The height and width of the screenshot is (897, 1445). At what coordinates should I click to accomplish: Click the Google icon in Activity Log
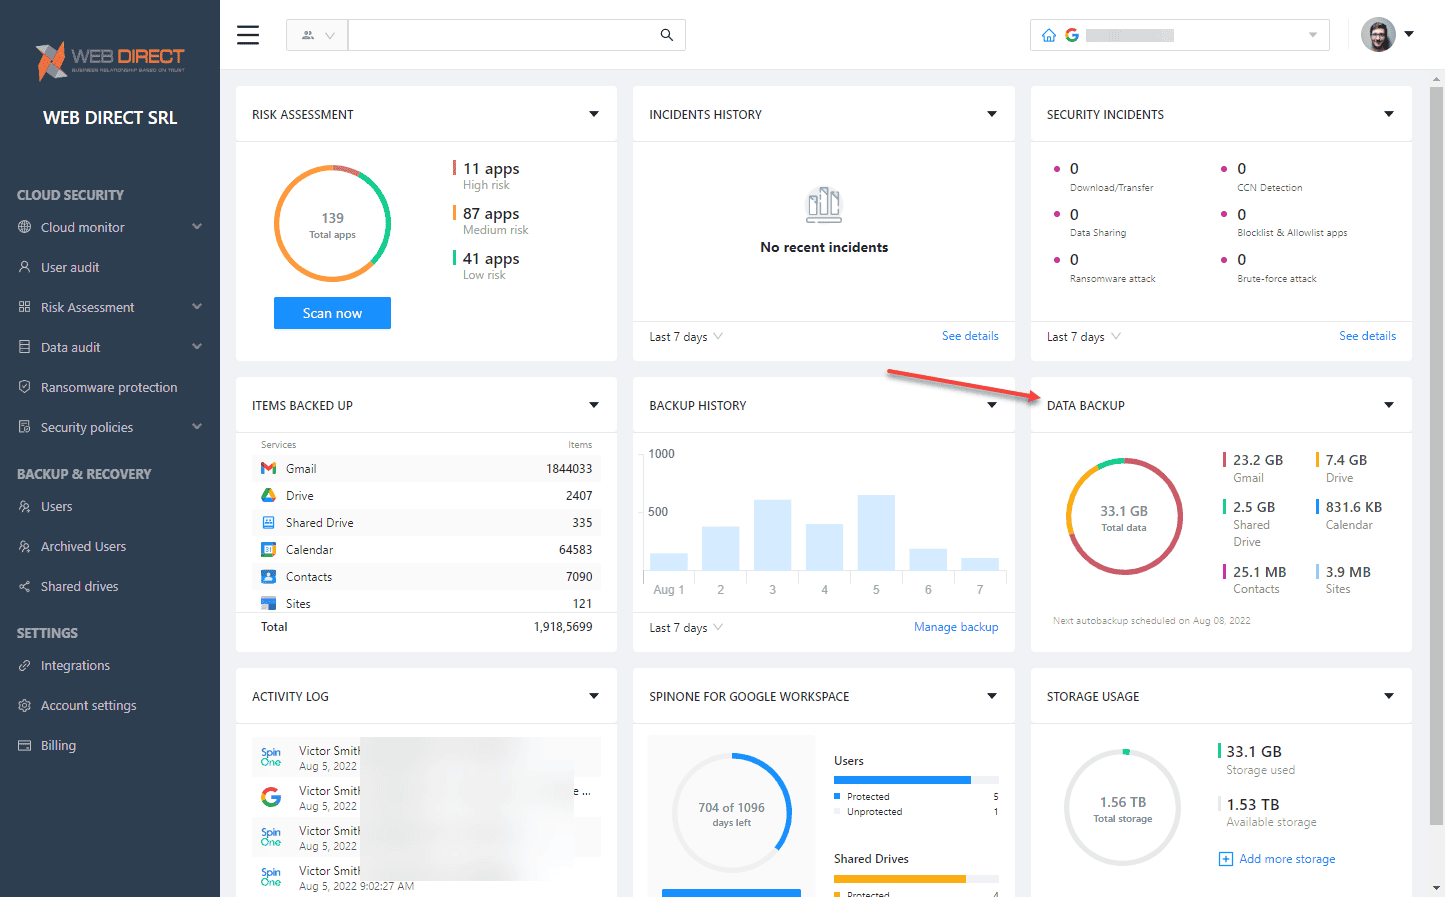[x=271, y=797]
